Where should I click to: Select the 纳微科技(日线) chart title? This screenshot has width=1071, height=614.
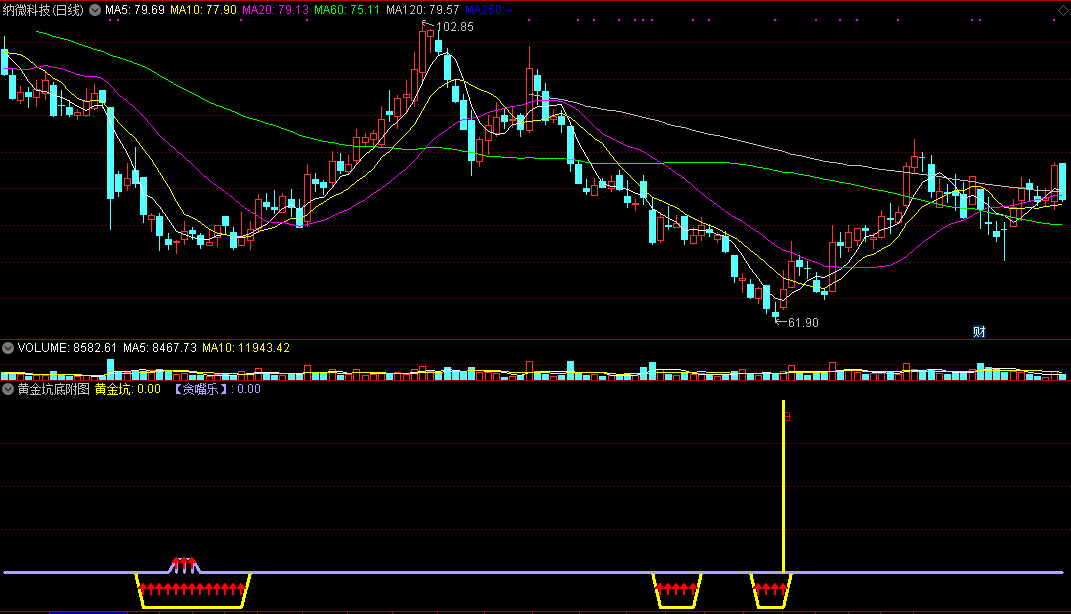pos(43,10)
